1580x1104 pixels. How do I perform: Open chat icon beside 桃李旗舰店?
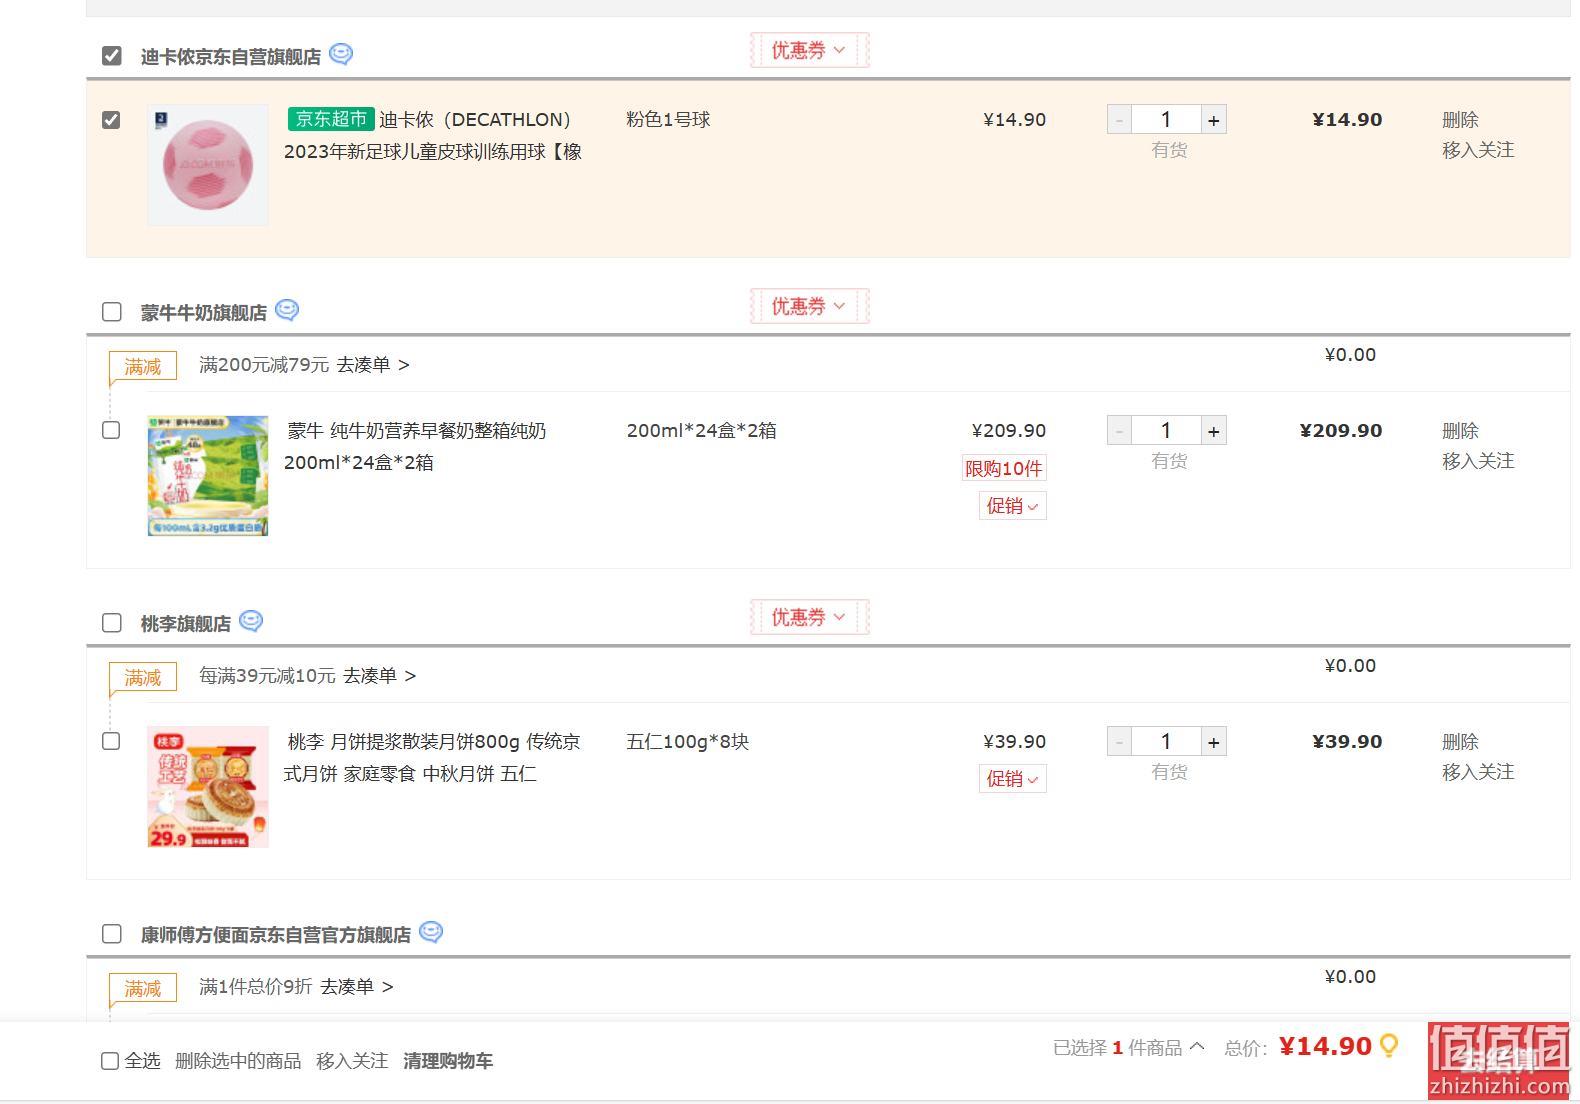251,621
